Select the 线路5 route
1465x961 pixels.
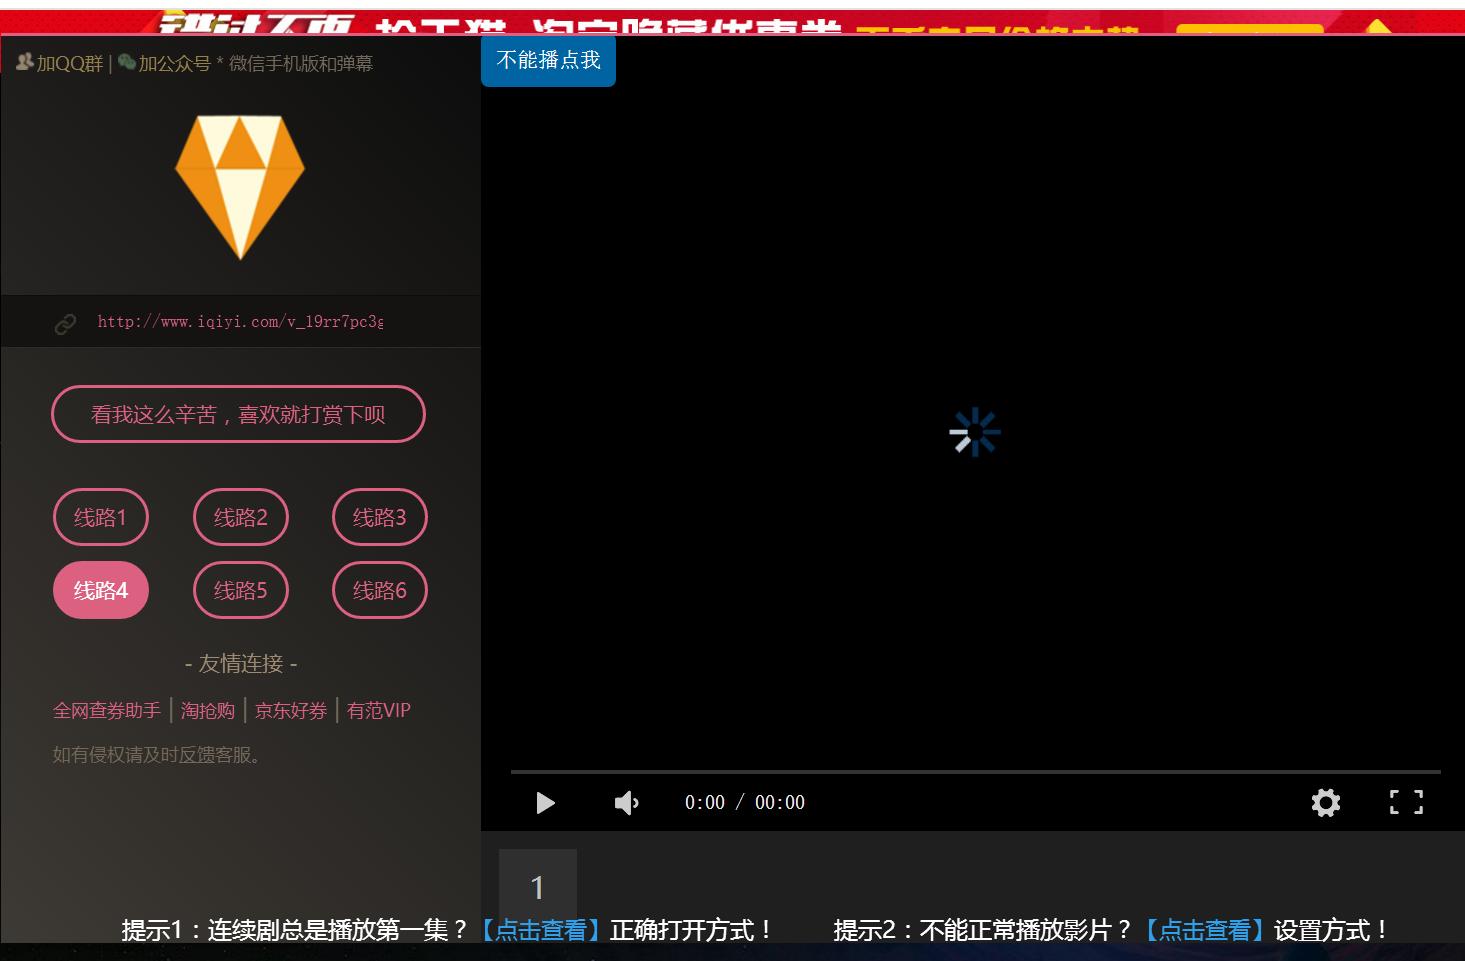click(240, 590)
